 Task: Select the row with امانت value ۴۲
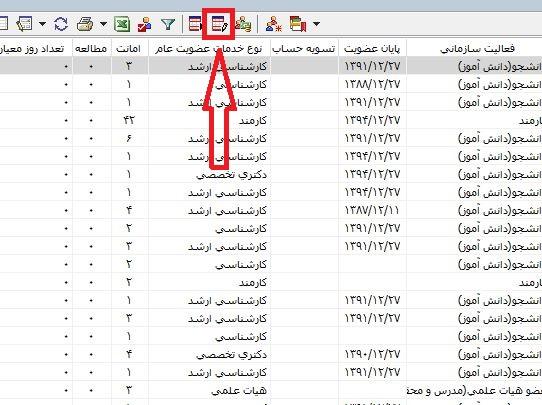point(271,120)
